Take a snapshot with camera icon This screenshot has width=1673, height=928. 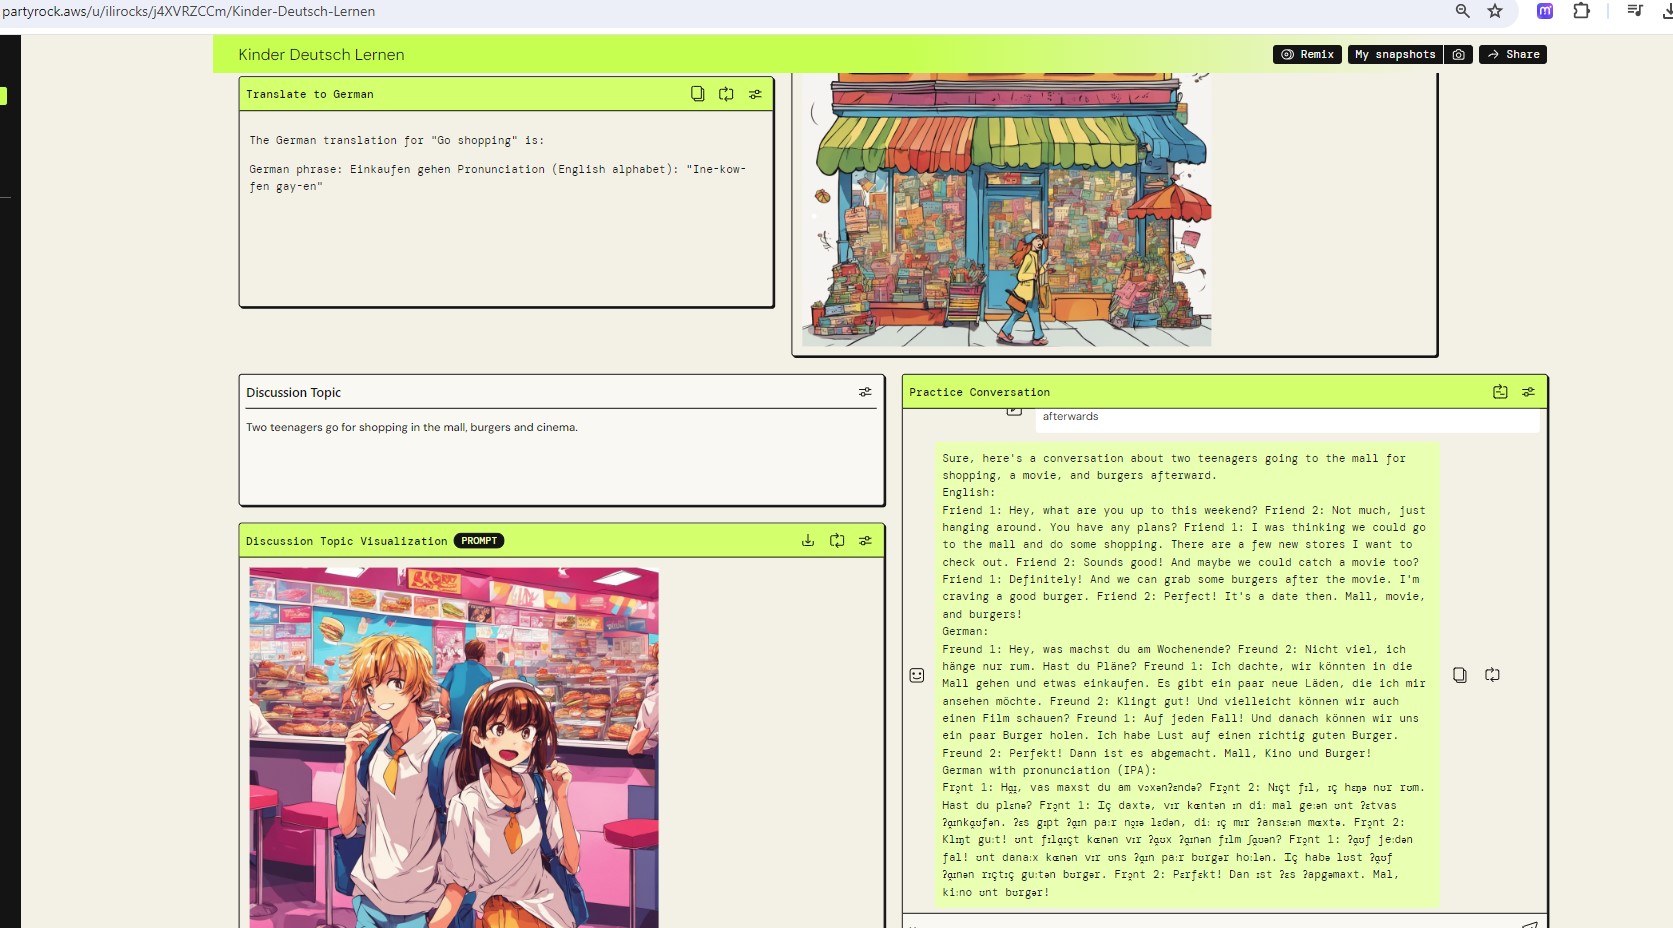tap(1459, 55)
